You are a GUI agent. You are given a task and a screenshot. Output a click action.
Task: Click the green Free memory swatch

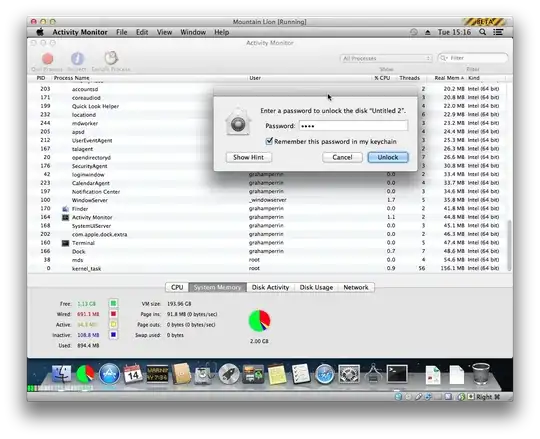[x=113, y=303]
